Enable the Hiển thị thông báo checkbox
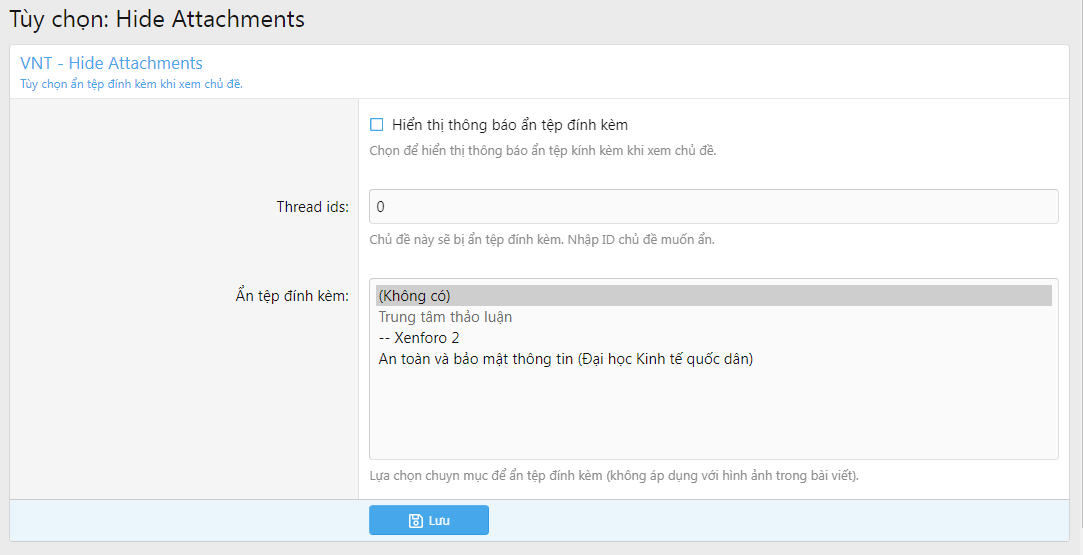The image size is (1083, 555). (377, 125)
